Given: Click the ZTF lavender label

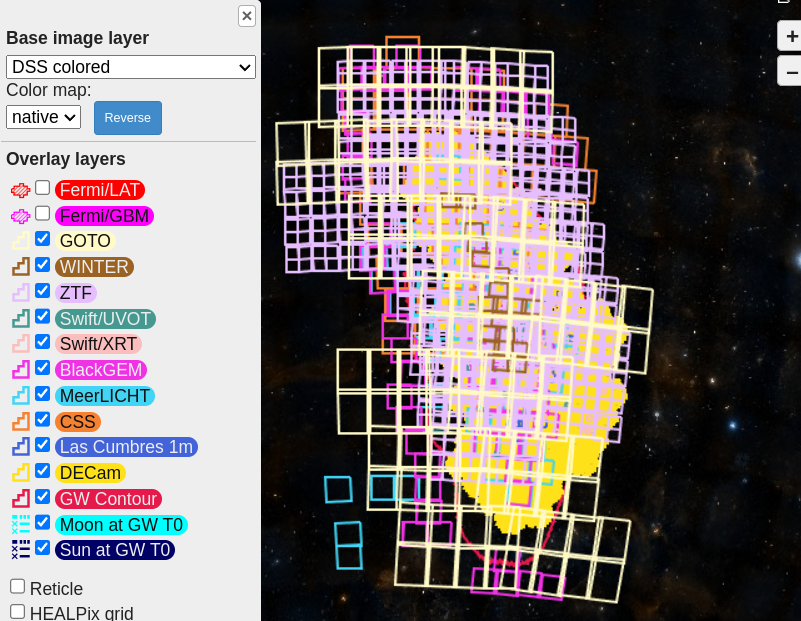Looking at the screenshot, I should point(76,293).
